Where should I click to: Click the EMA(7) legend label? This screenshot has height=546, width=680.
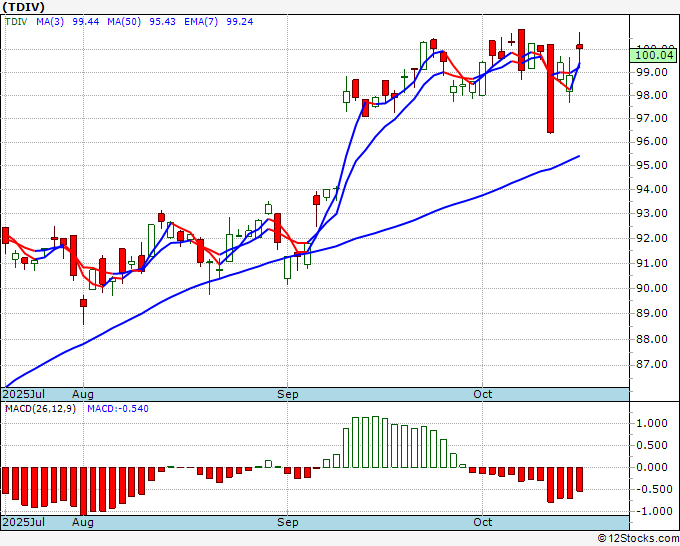point(201,22)
